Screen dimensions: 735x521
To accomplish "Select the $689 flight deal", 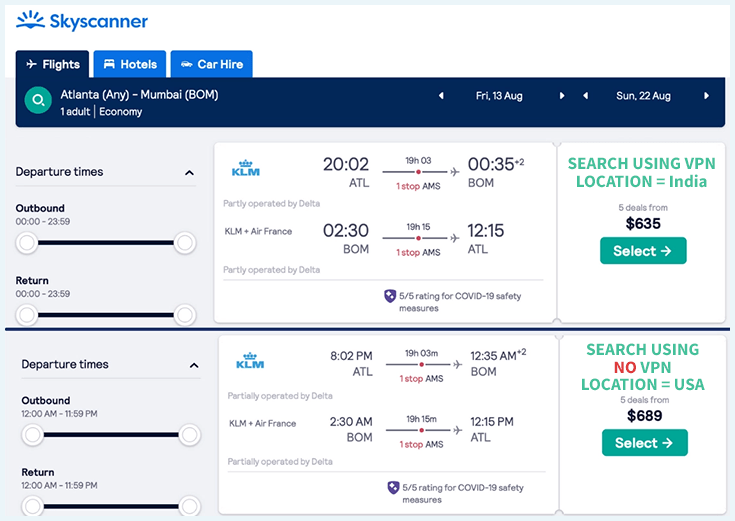I will click(x=645, y=443).
